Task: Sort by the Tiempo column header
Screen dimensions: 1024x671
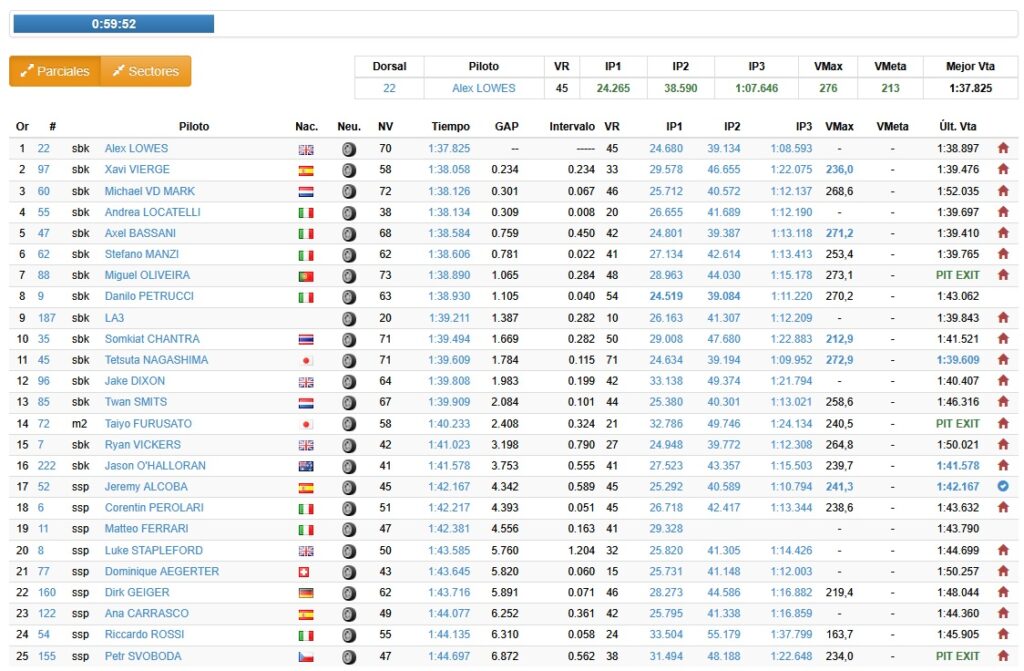Action: (x=450, y=127)
